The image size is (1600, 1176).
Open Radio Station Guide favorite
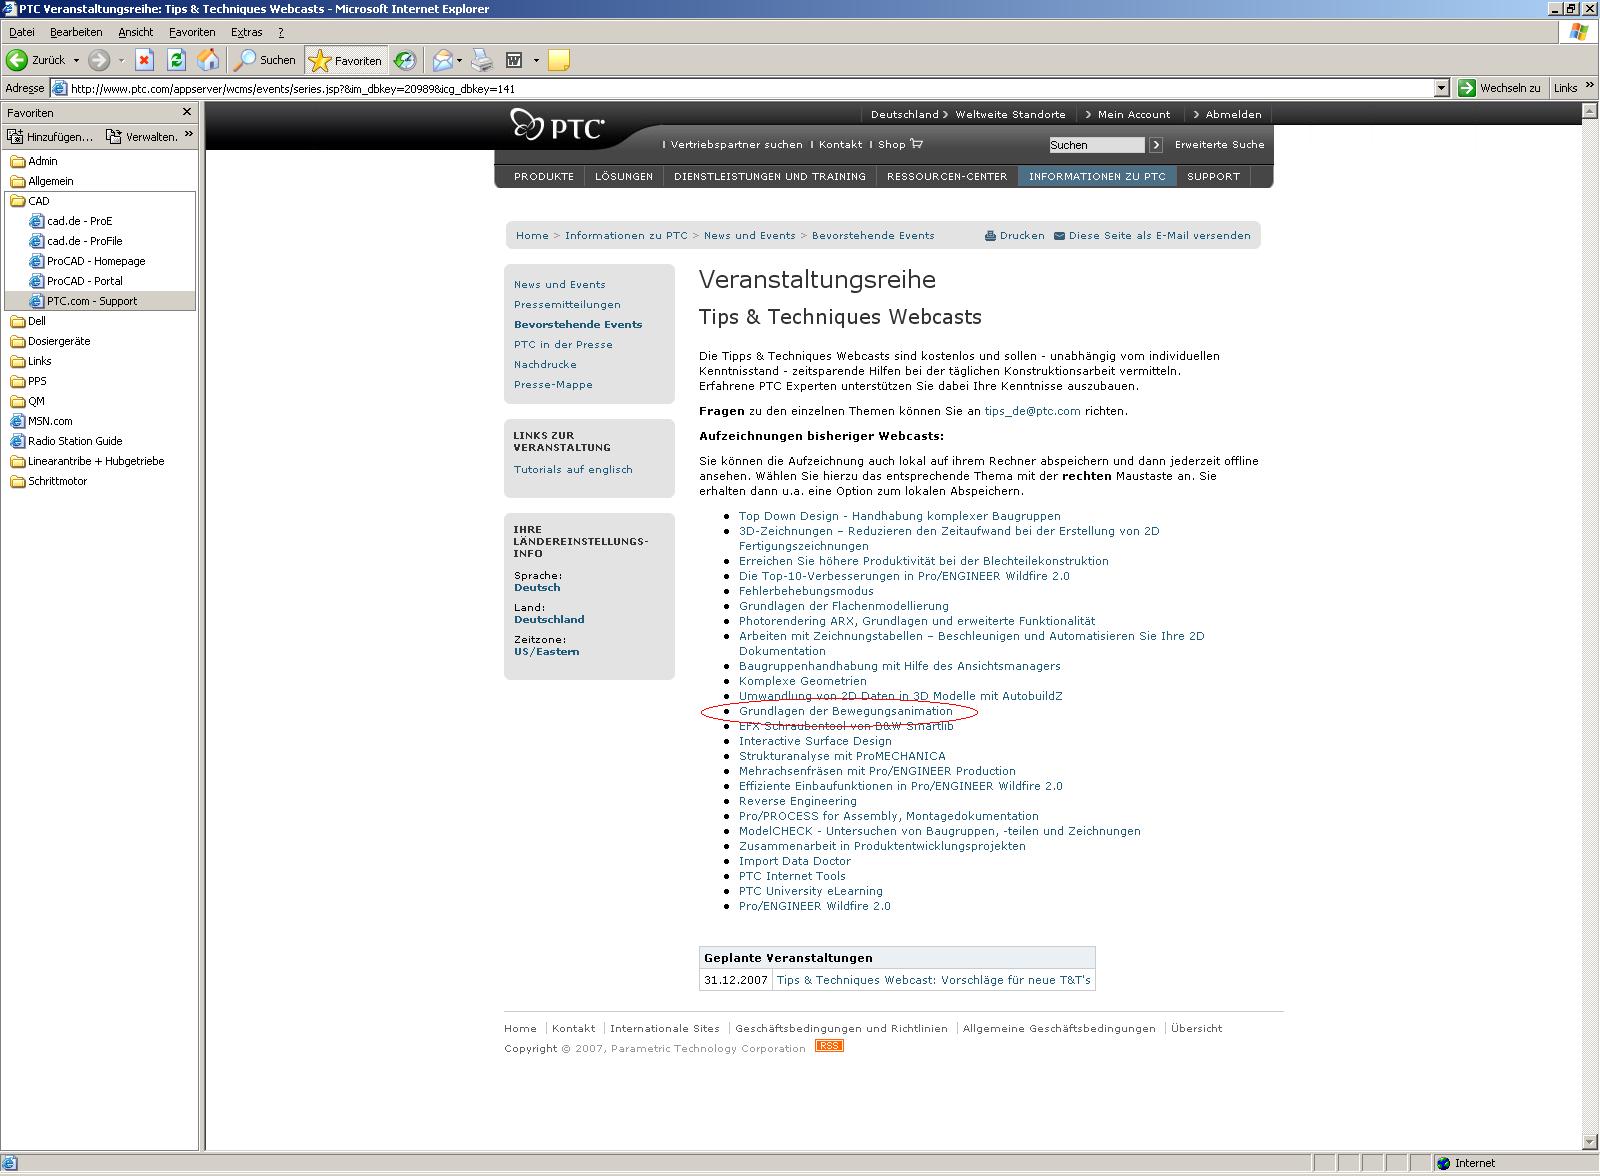click(65, 441)
